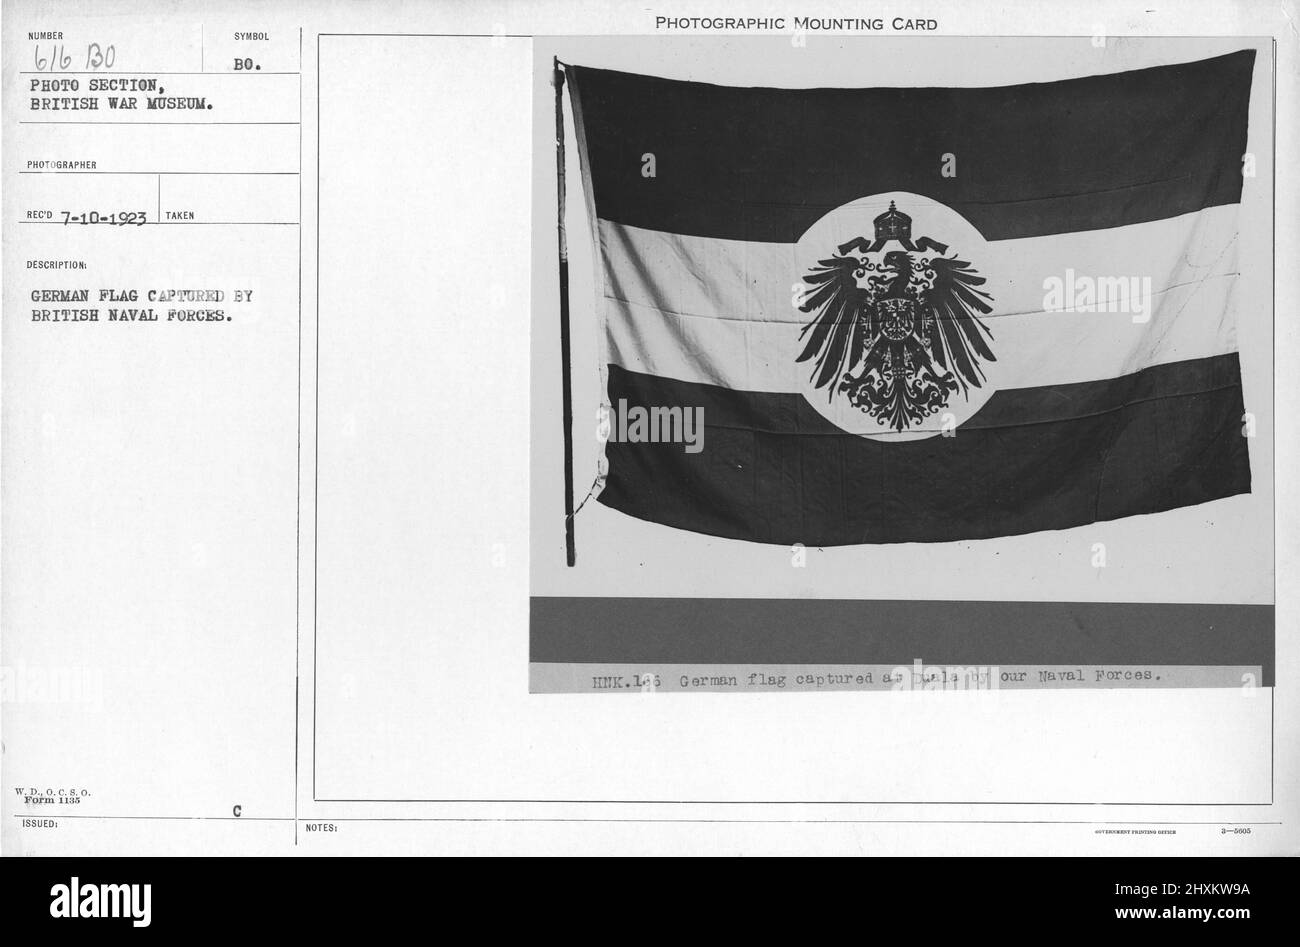Click the 'DESCRIPTION:' label

(57, 267)
